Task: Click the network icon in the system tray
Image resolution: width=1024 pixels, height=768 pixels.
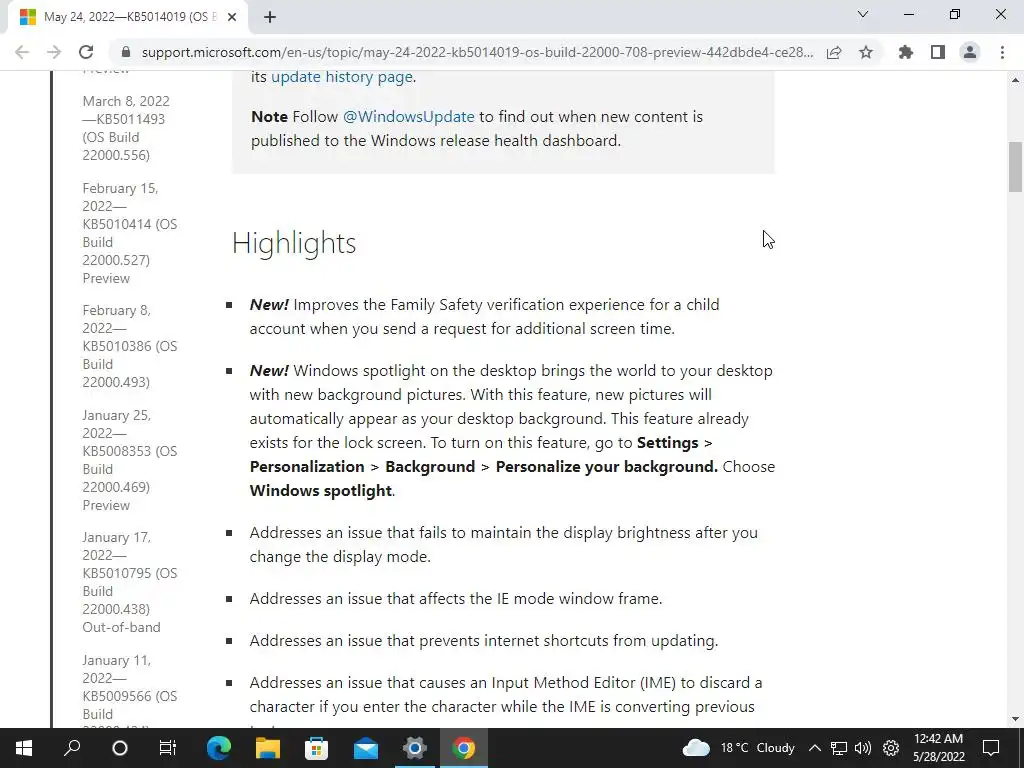Action: tap(839, 748)
